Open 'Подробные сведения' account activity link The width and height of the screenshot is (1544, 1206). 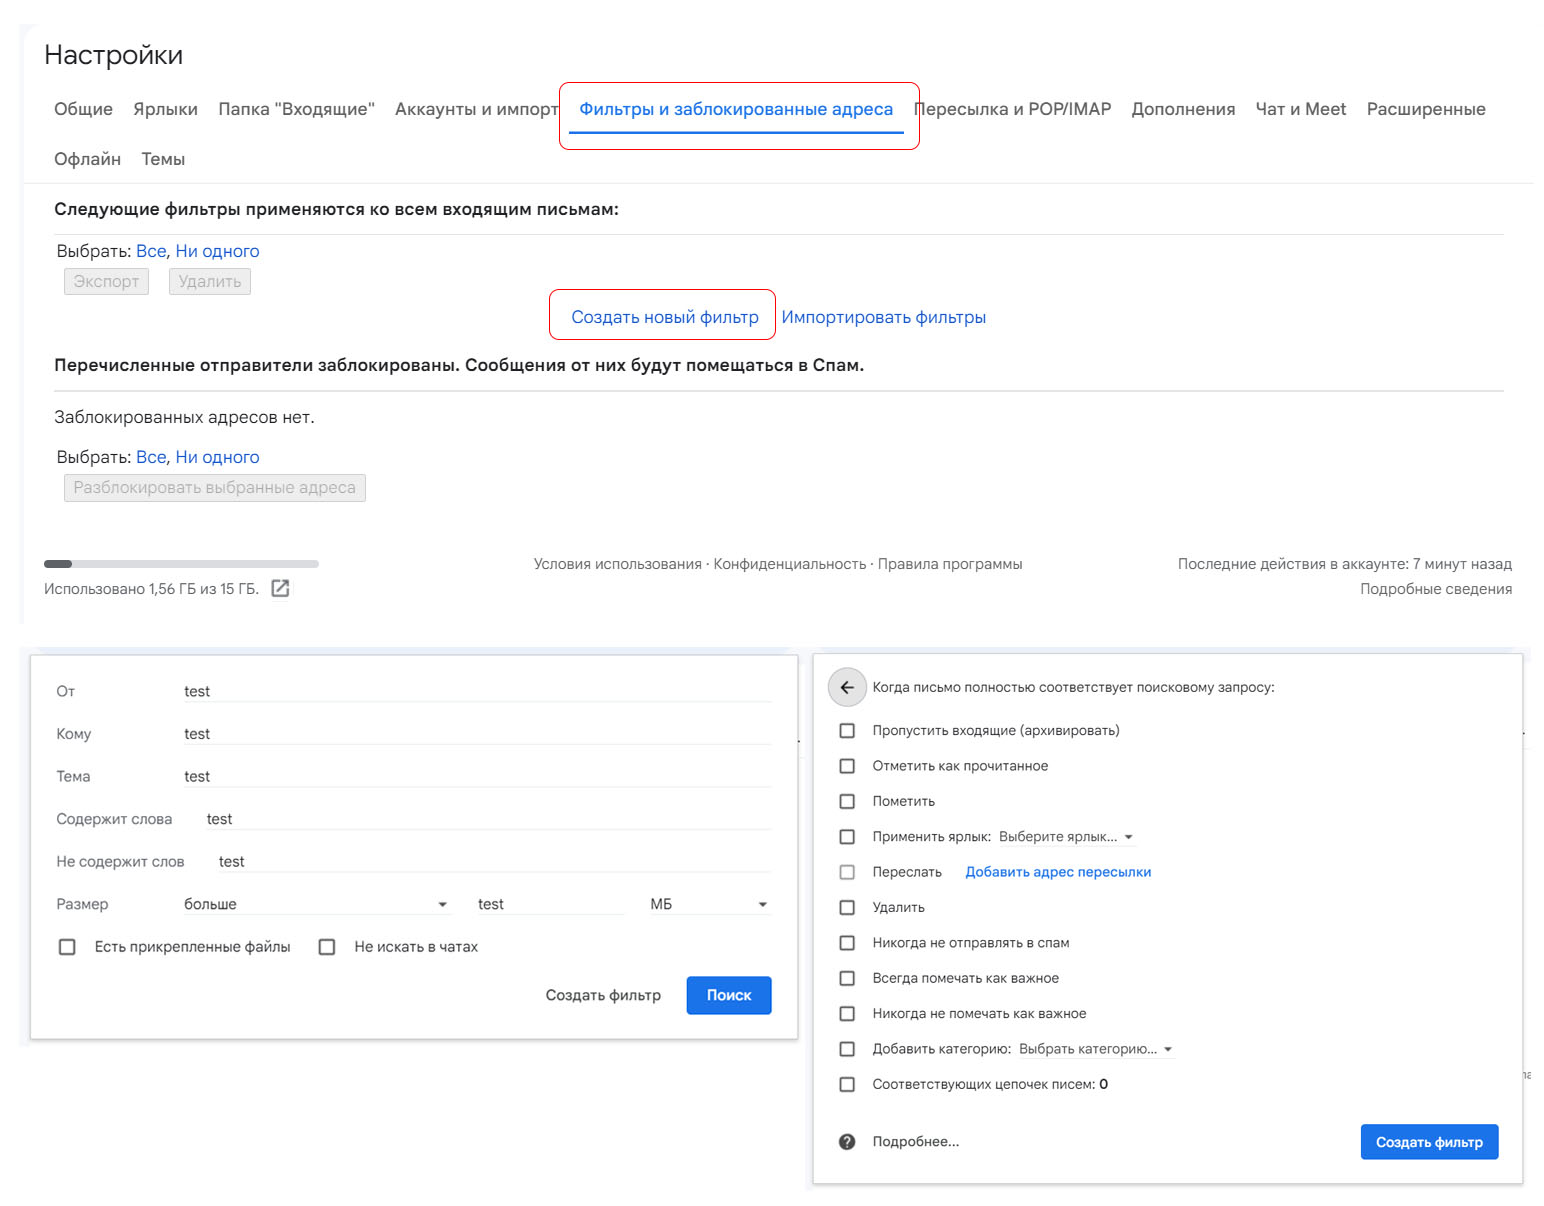[x=1436, y=589]
